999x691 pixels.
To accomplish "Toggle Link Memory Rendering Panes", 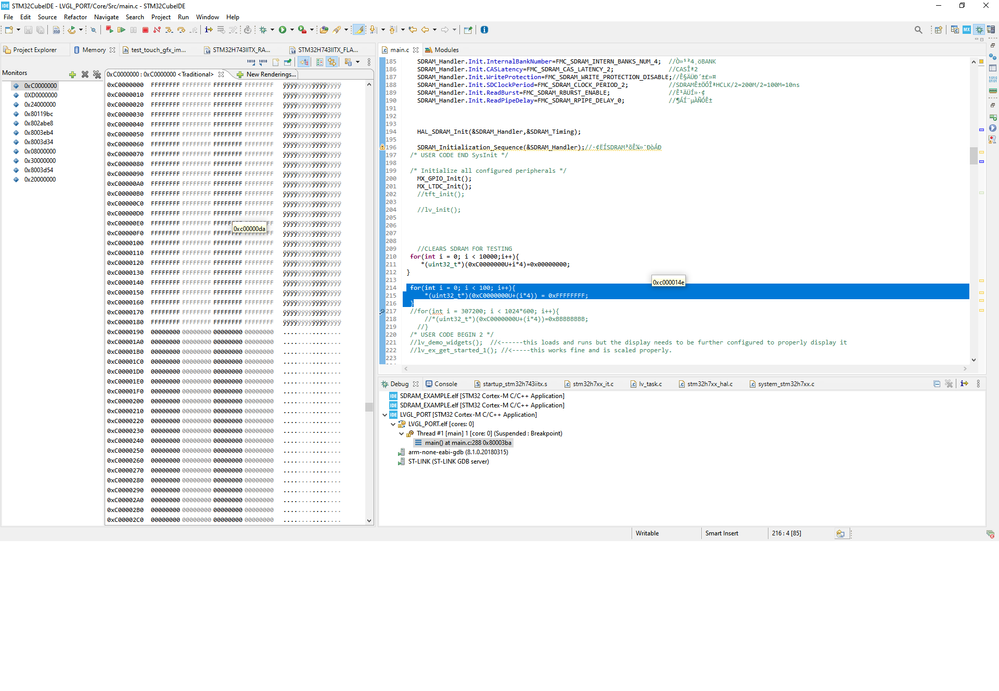I will (332, 62).
